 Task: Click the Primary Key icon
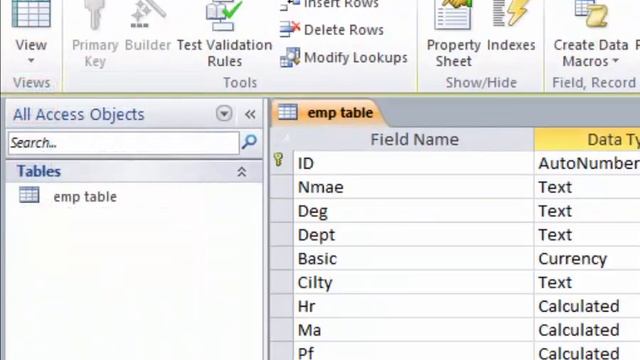(95, 16)
